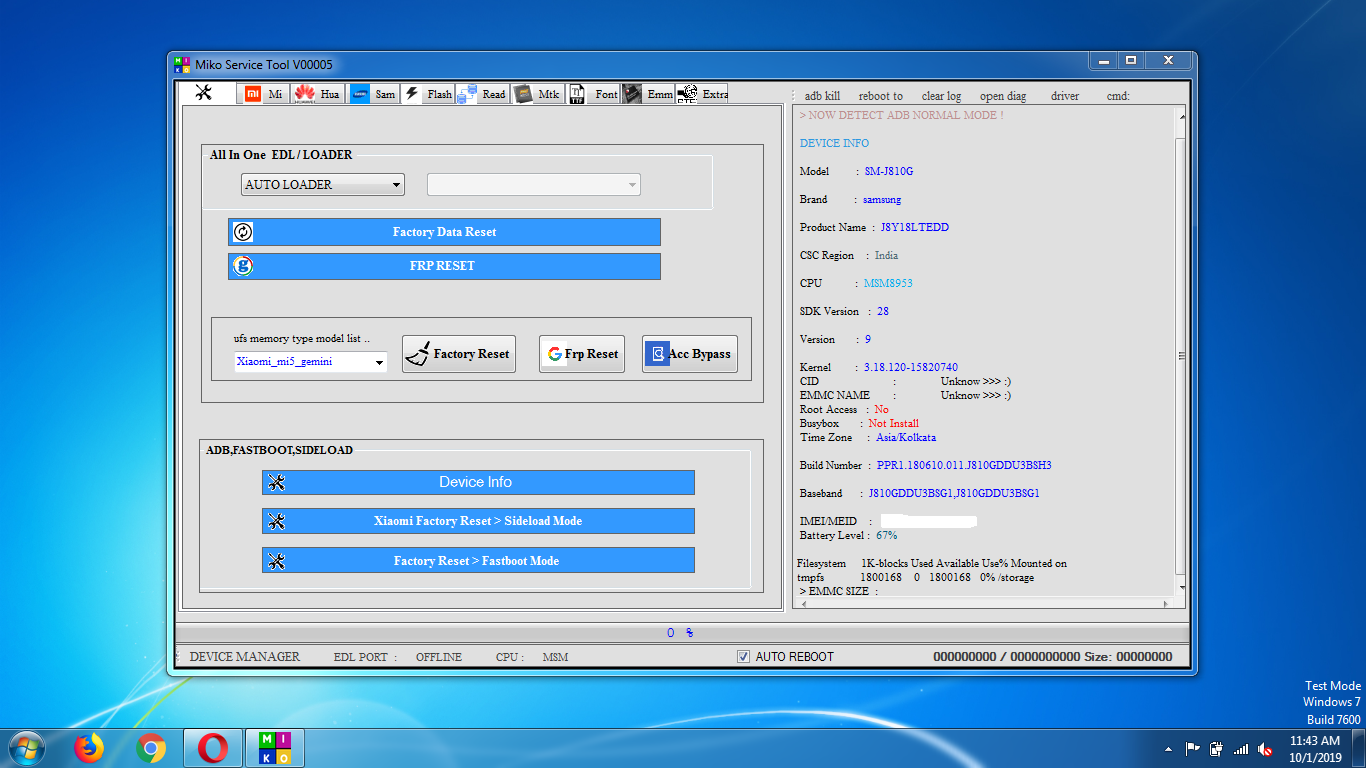Expand the ufs memory model list dropdown
This screenshot has height=768, width=1366.
pos(380,362)
